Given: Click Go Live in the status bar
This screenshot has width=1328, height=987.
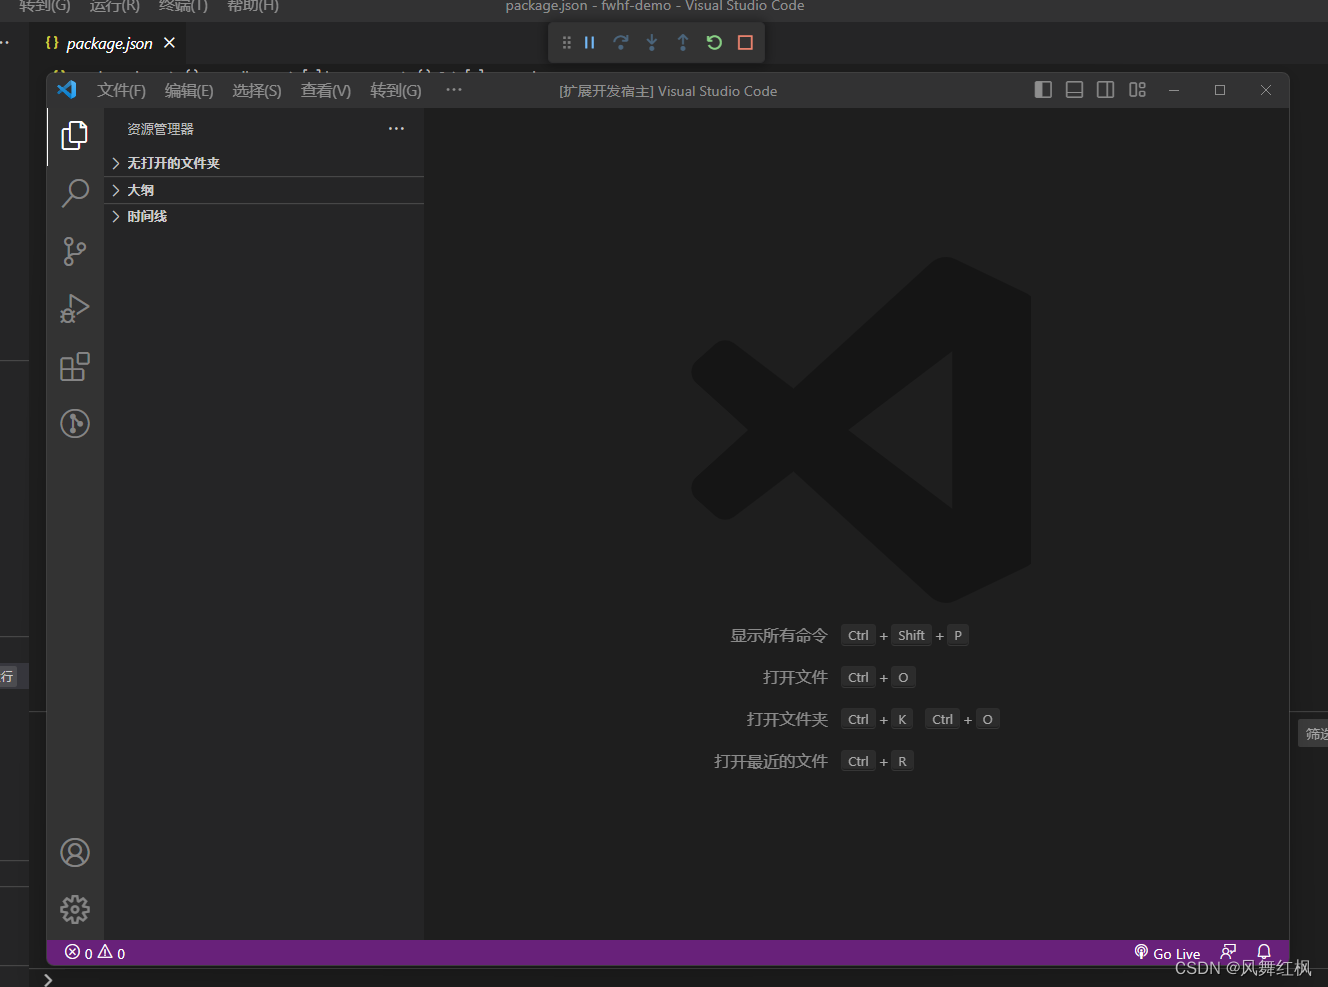Looking at the screenshot, I should click(x=1167, y=953).
